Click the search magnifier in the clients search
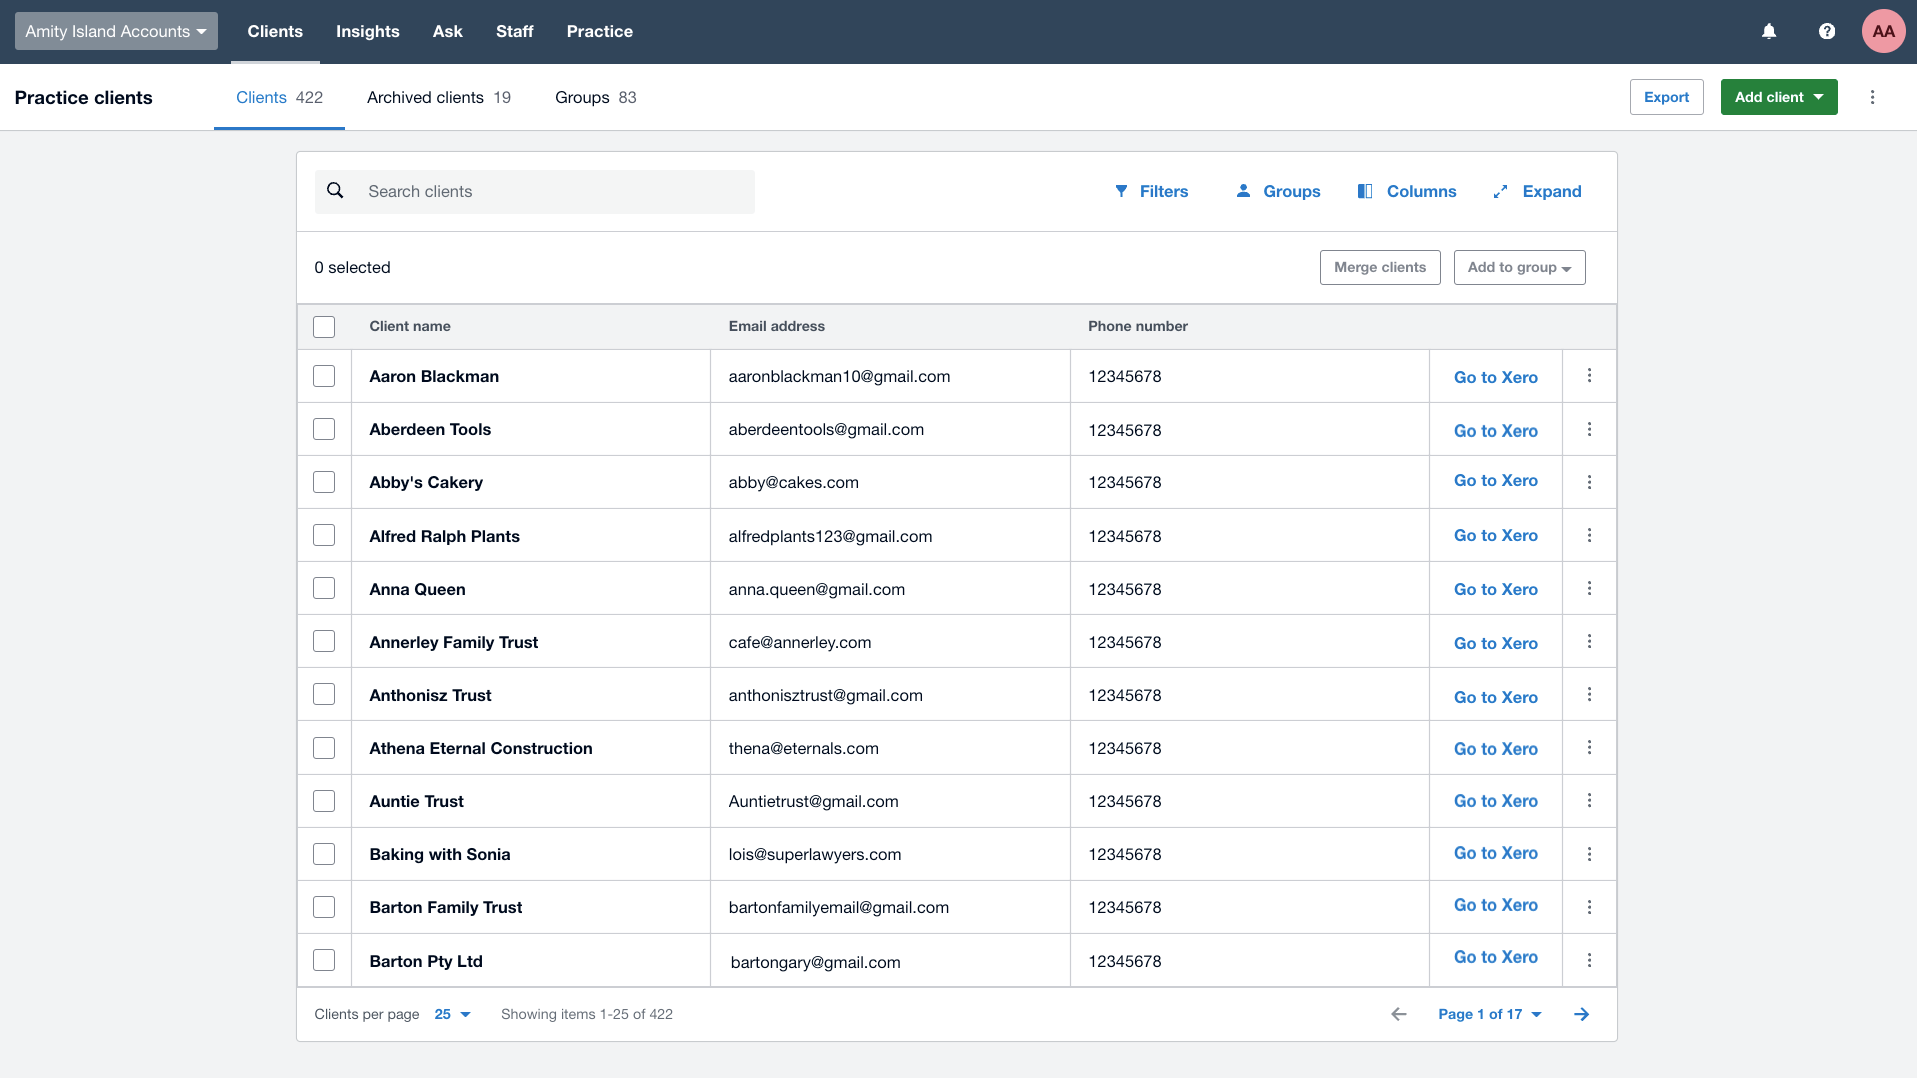The height and width of the screenshot is (1080, 1920). [x=335, y=190]
